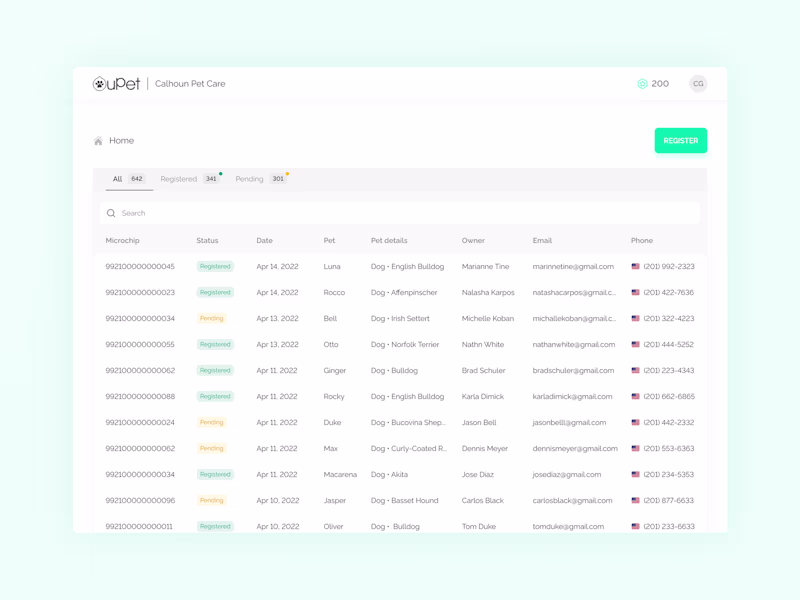The height and width of the screenshot is (600, 800).
Task: Click the REGISTER button
Action: point(680,140)
